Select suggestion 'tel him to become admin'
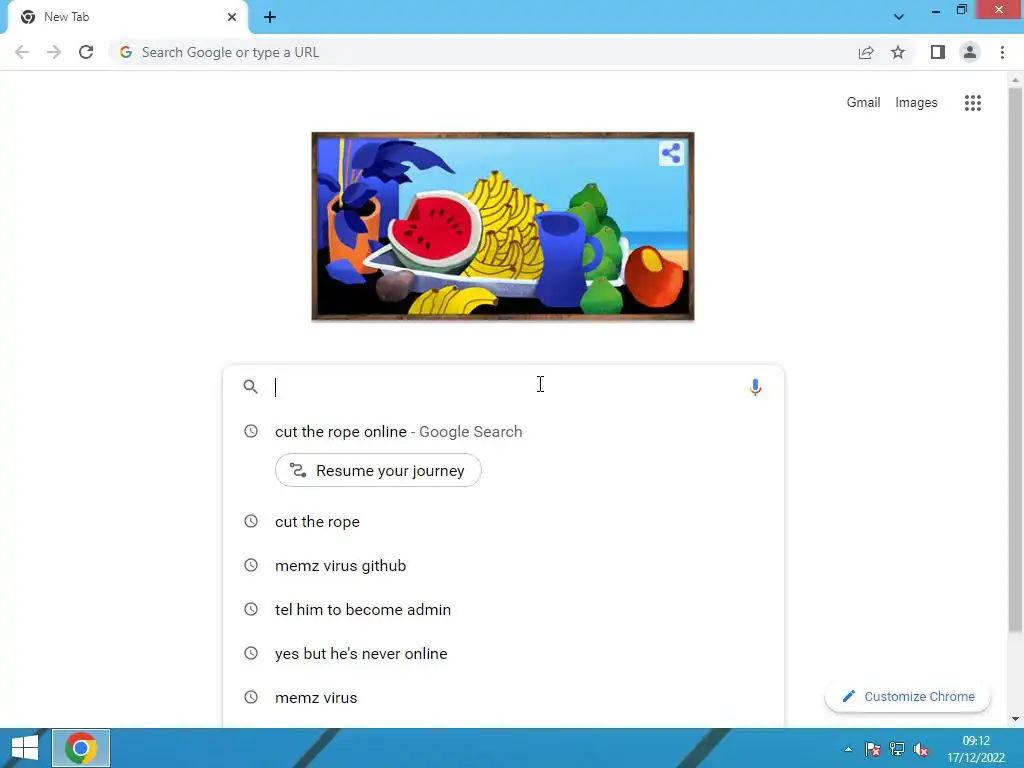Viewport: 1024px width, 768px height. (503, 609)
